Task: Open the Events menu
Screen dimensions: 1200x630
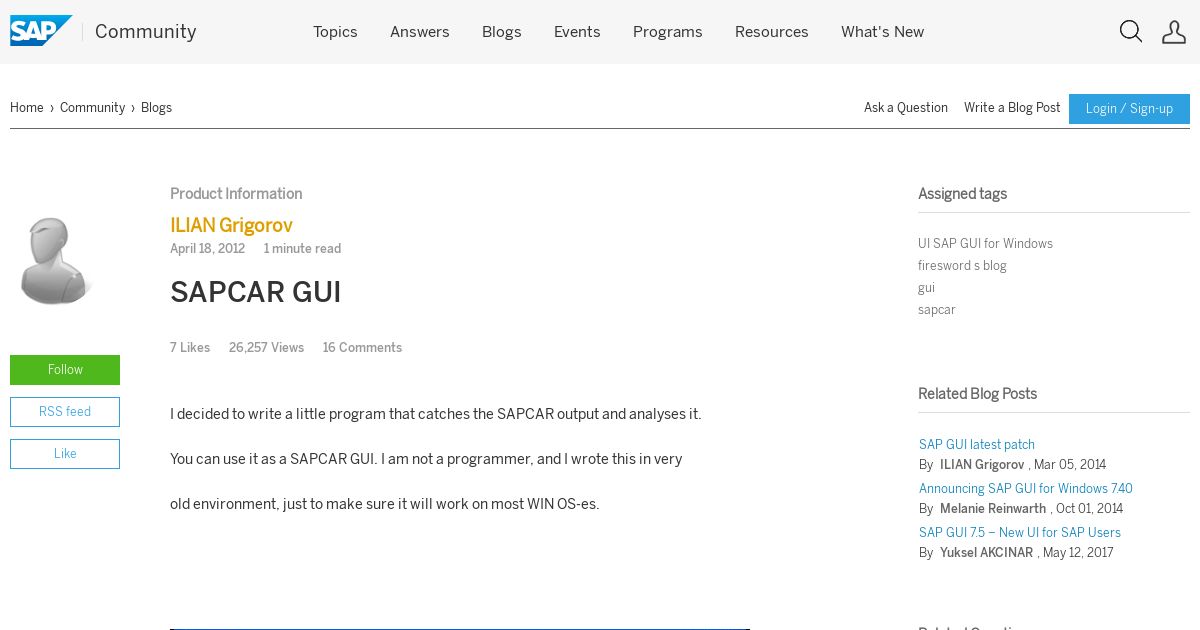Action: tap(577, 32)
